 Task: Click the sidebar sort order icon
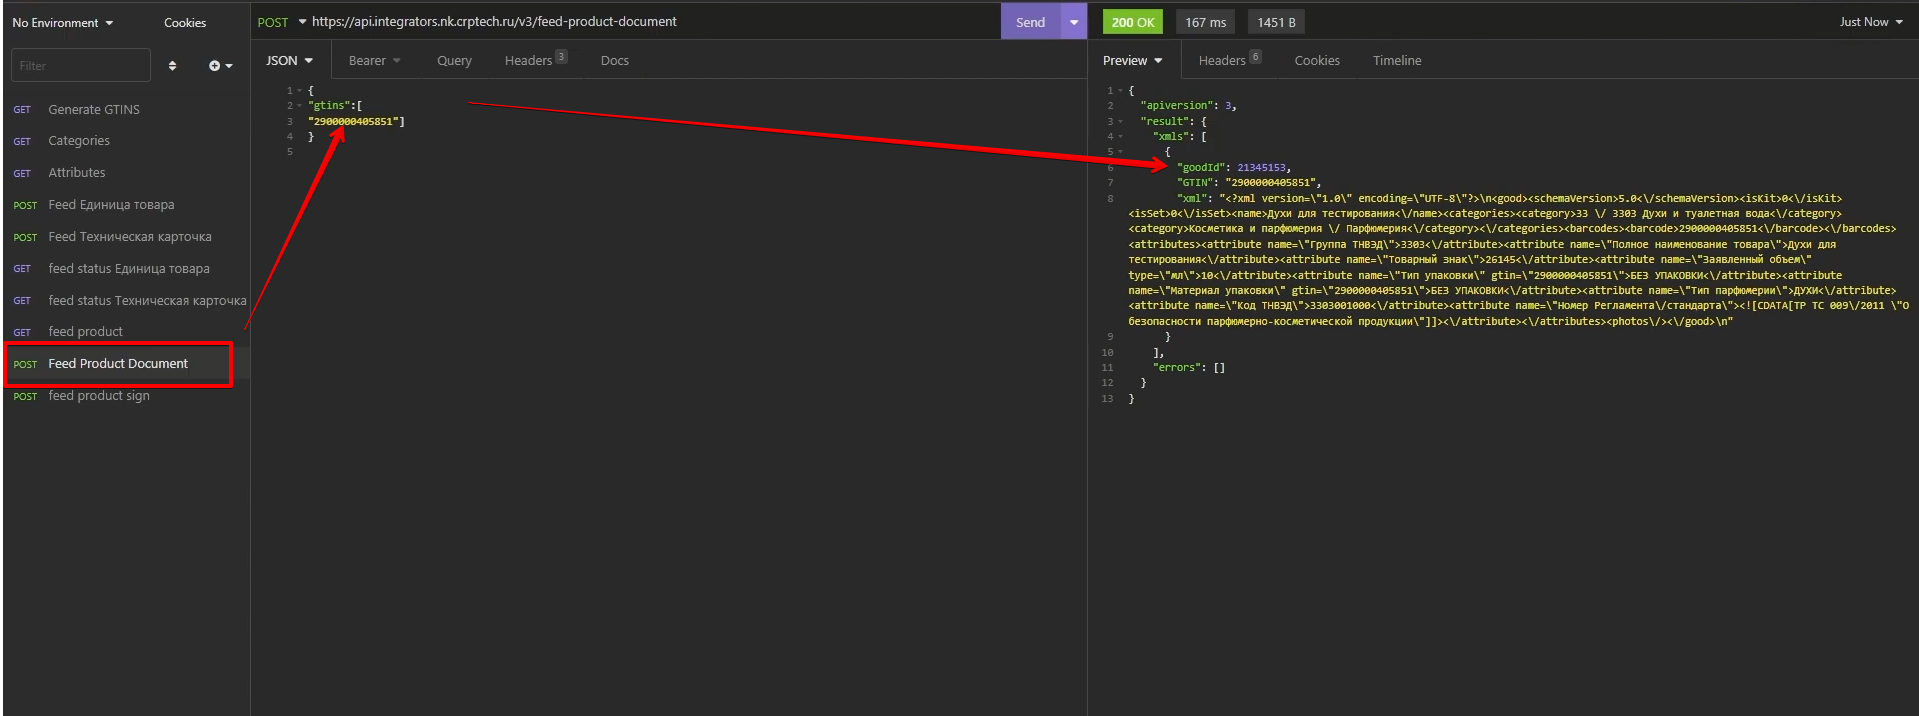pos(172,66)
